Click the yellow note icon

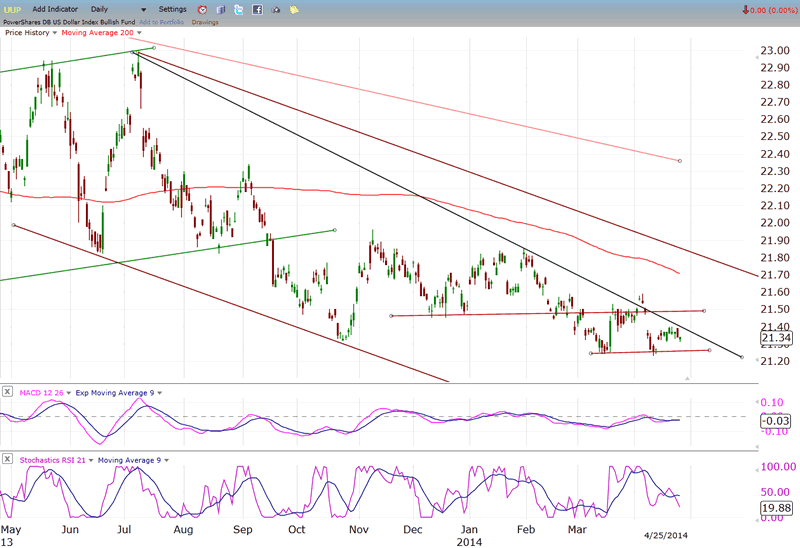[x=294, y=9]
